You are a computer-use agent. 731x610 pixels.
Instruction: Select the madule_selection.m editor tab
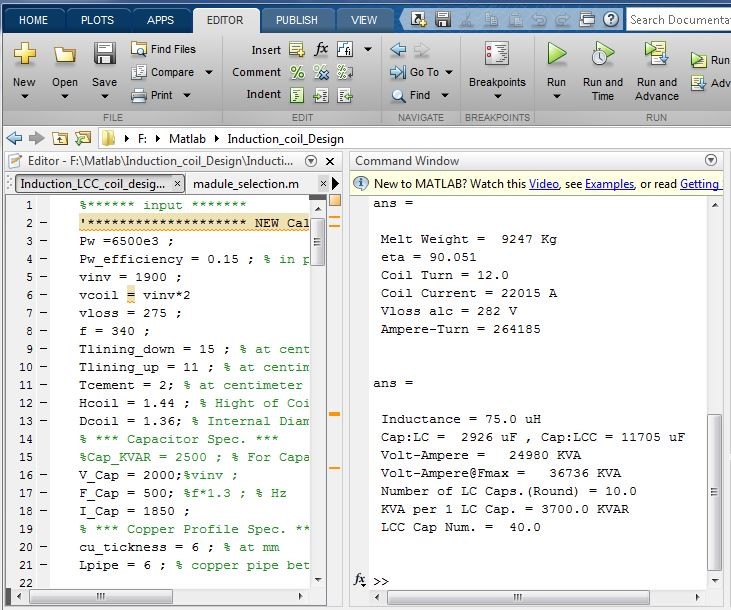coord(246,184)
